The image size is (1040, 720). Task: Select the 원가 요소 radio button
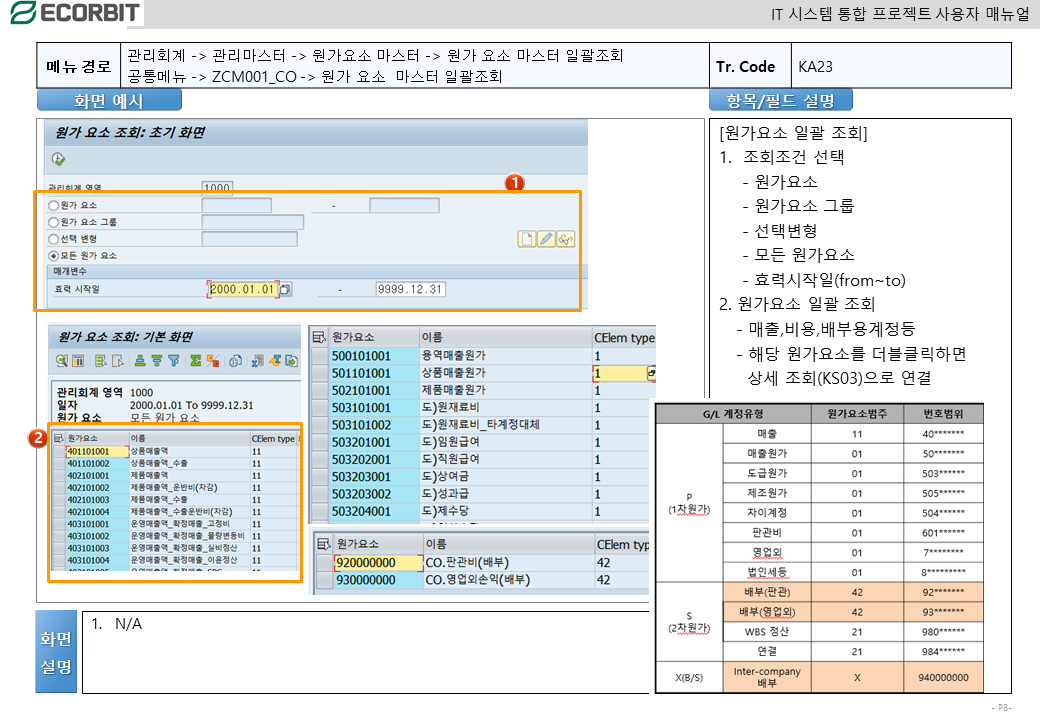click(54, 205)
